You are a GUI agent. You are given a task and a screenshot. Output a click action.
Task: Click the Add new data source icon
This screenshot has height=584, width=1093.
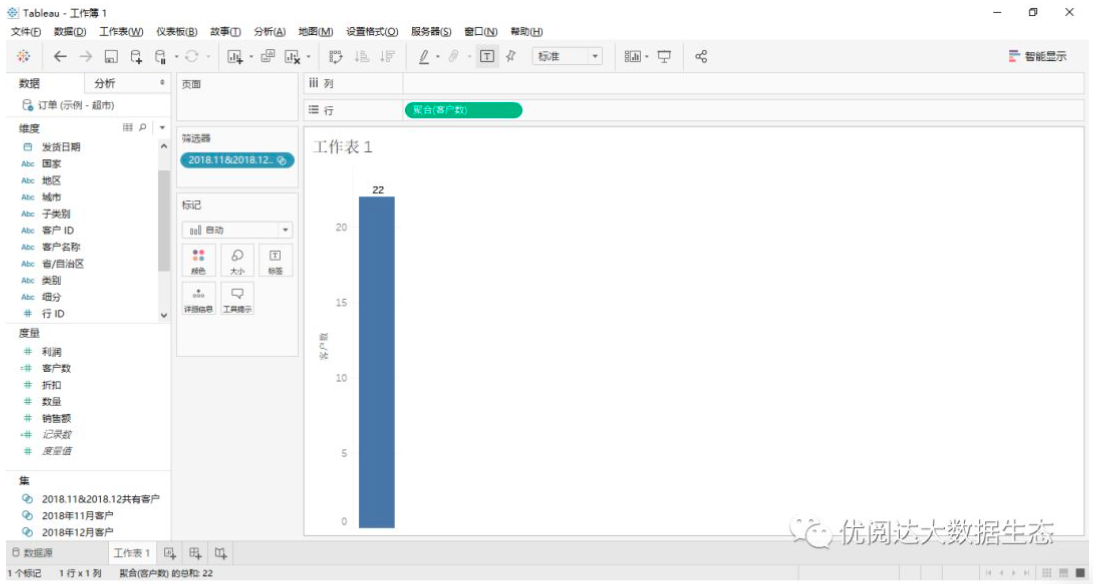[x=136, y=57]
